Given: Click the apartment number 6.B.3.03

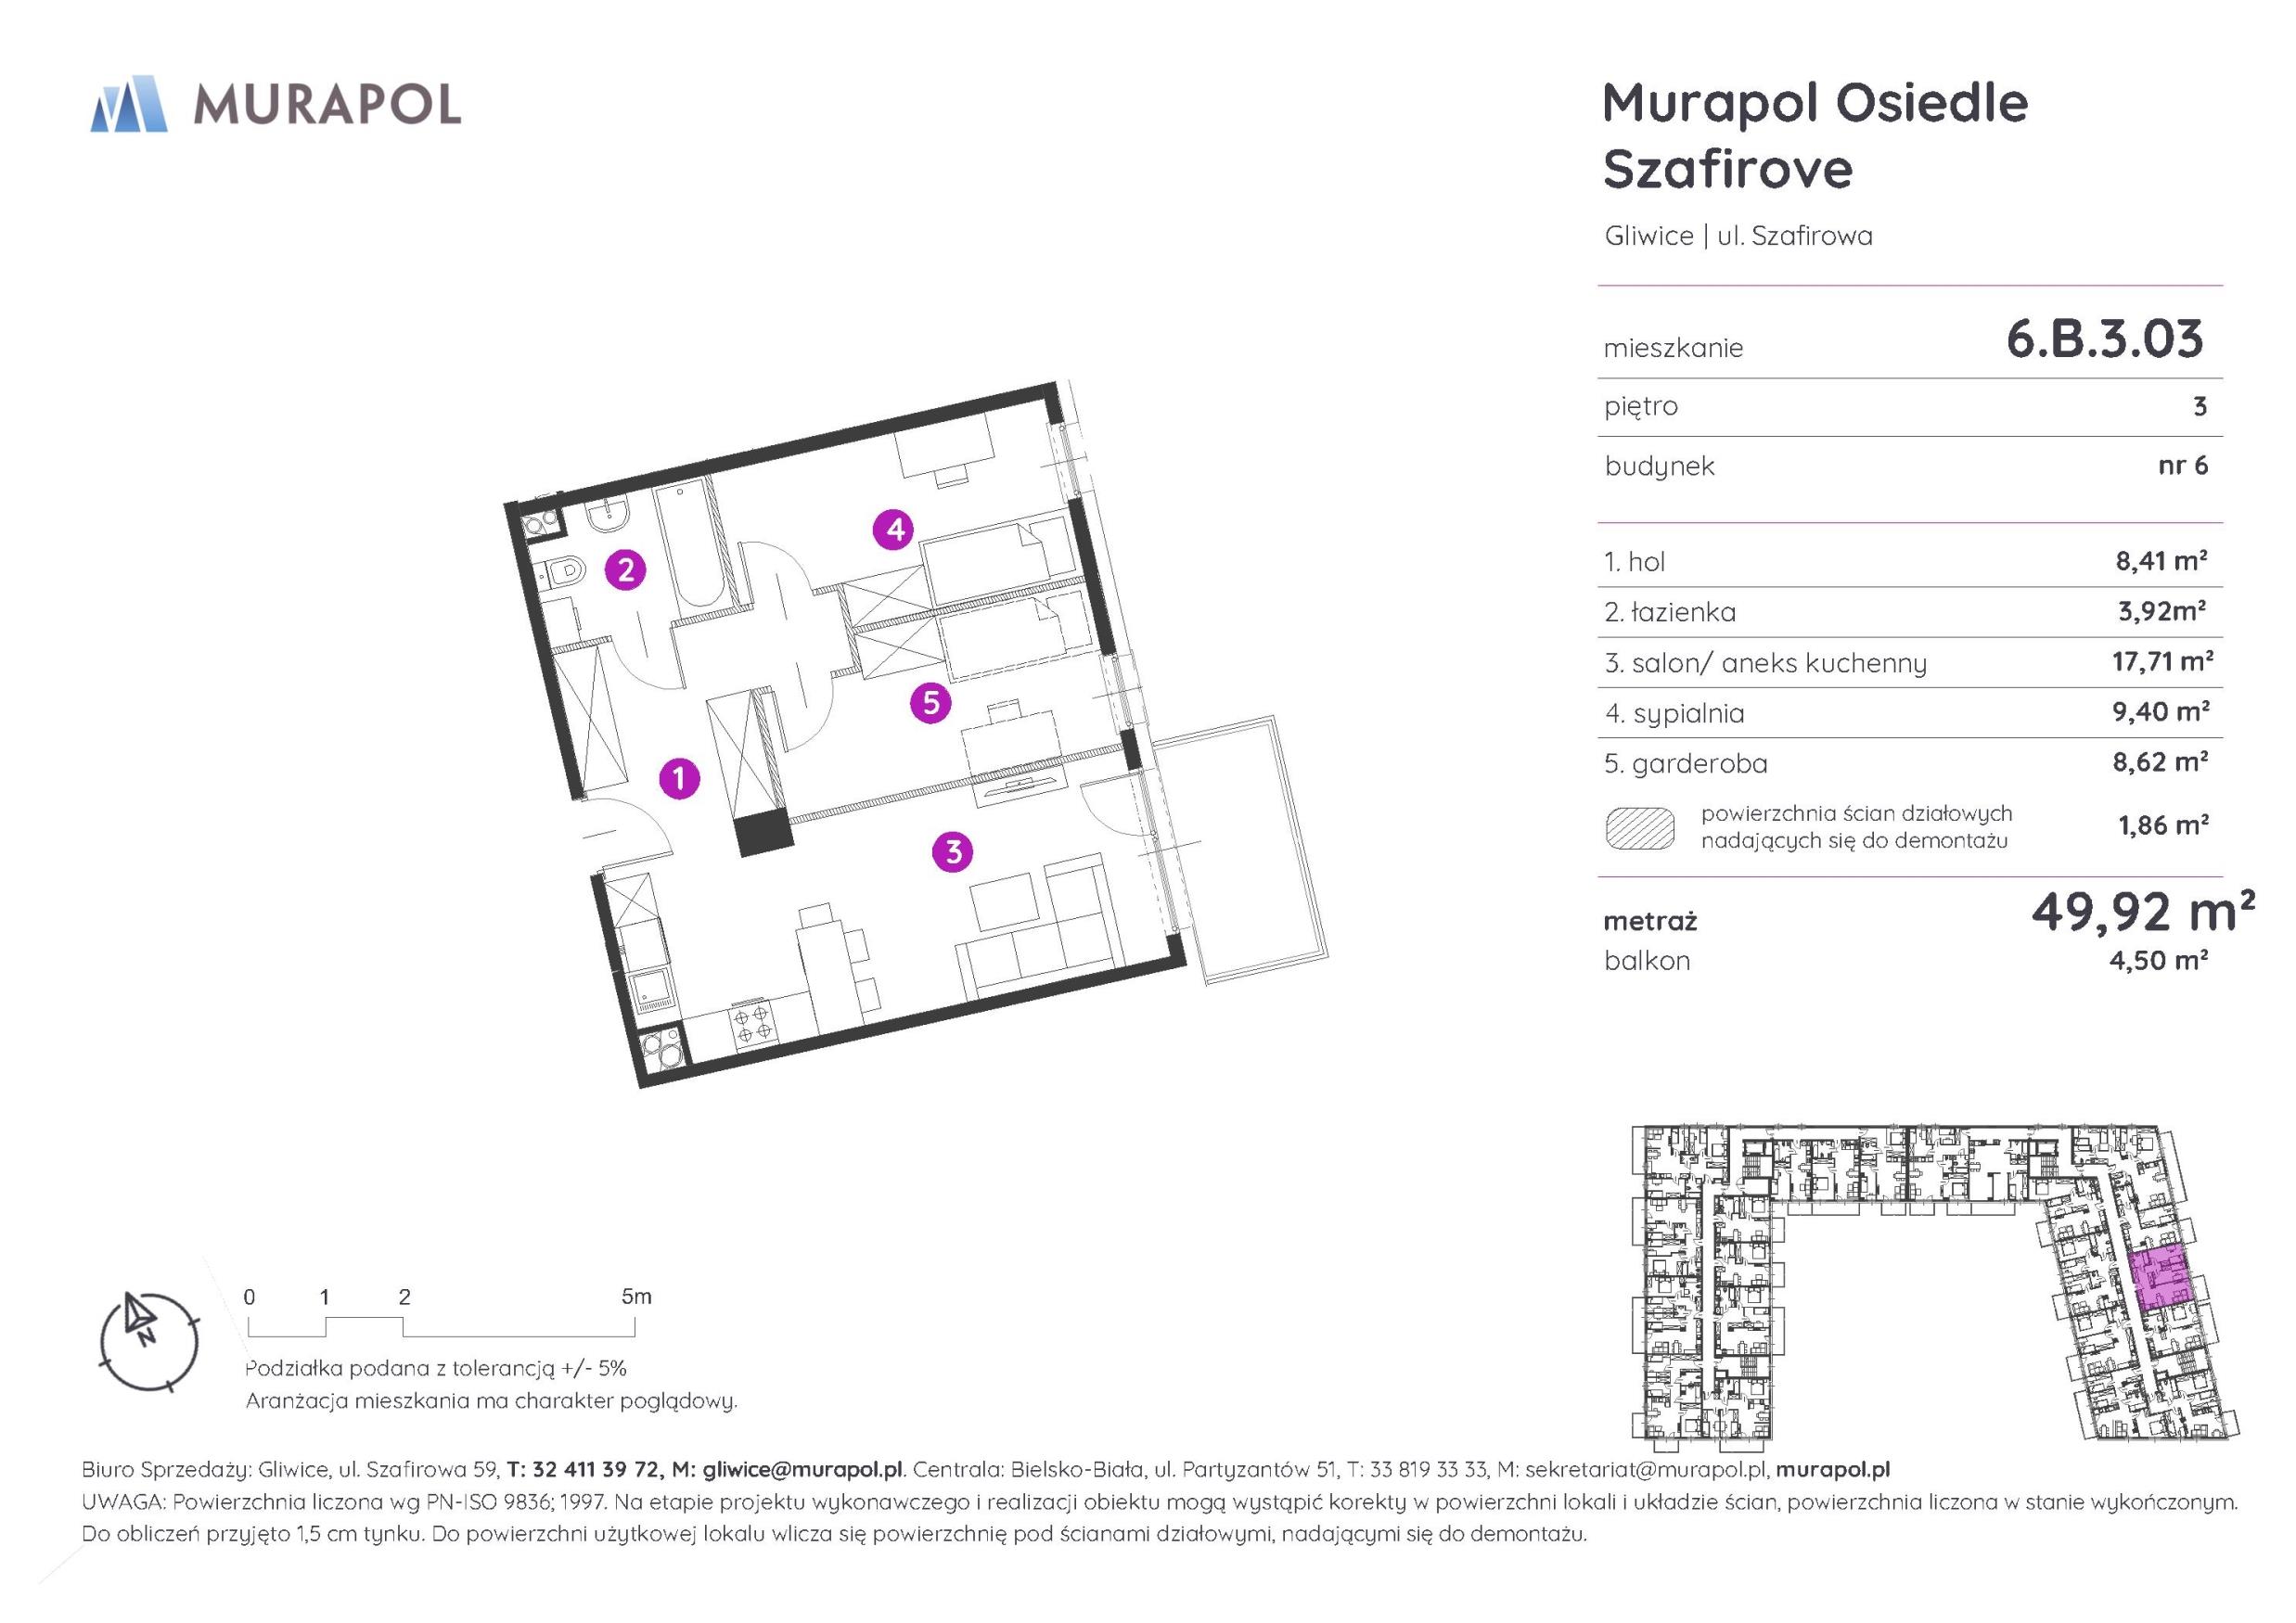Looking at the screenshot, I should [x=2104, y=340].
